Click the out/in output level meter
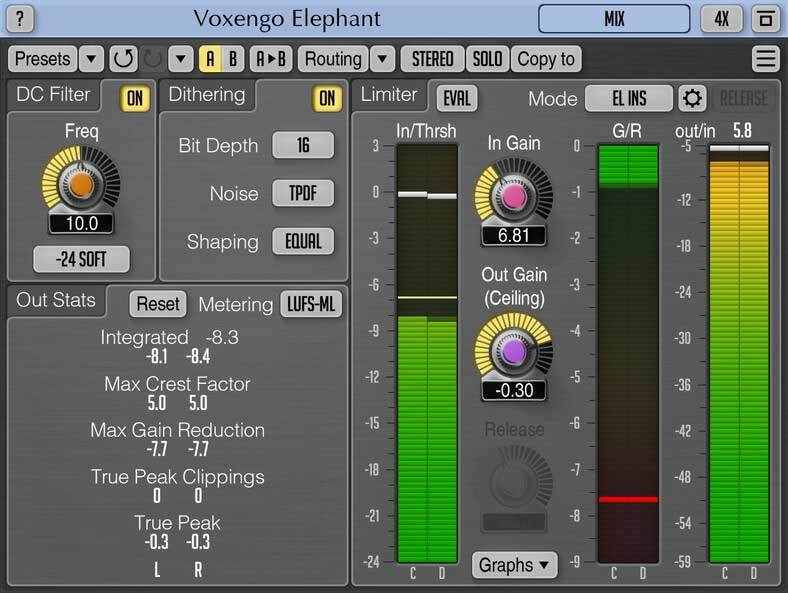Image resolution: width=788 pixels, height=593 pixels. coord(739,354)
